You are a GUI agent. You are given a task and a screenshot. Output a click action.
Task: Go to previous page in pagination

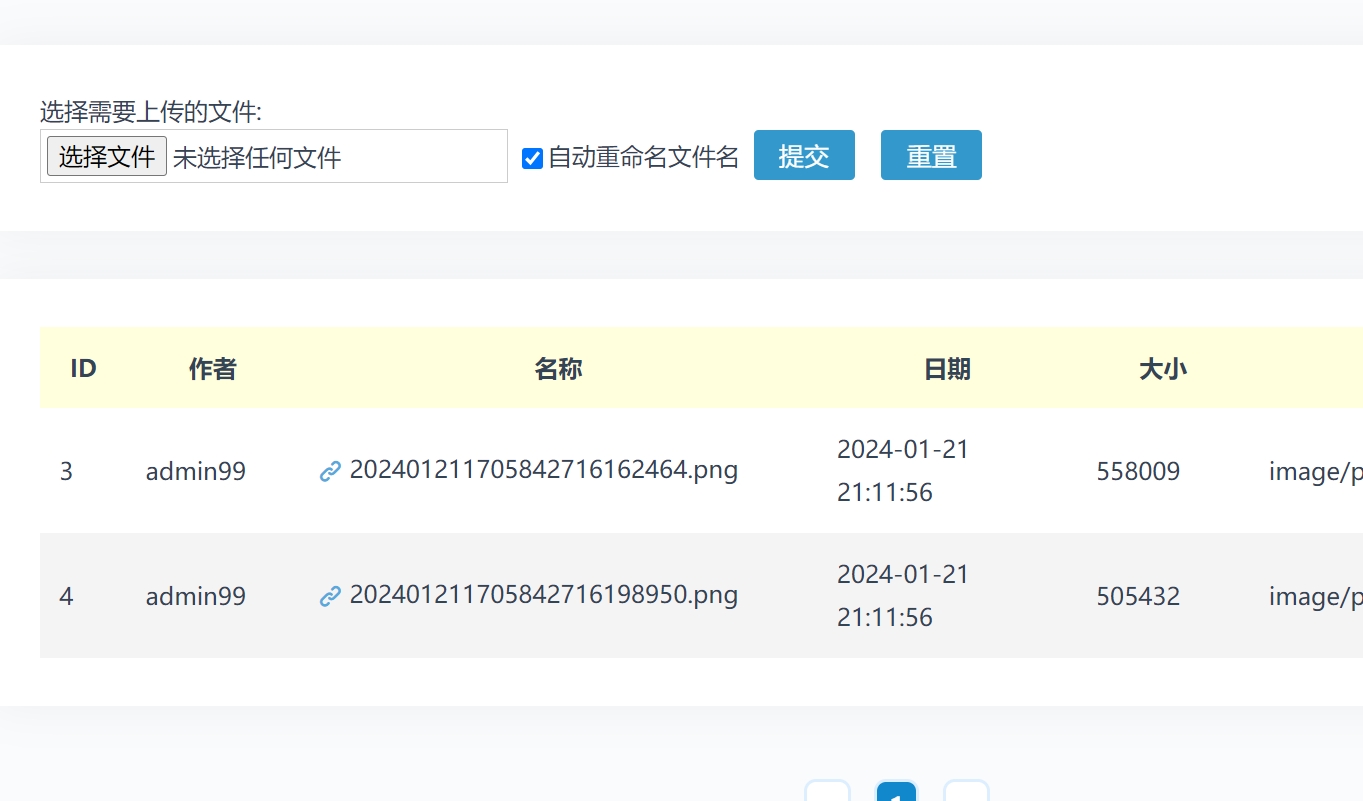[x=828, y=793]
